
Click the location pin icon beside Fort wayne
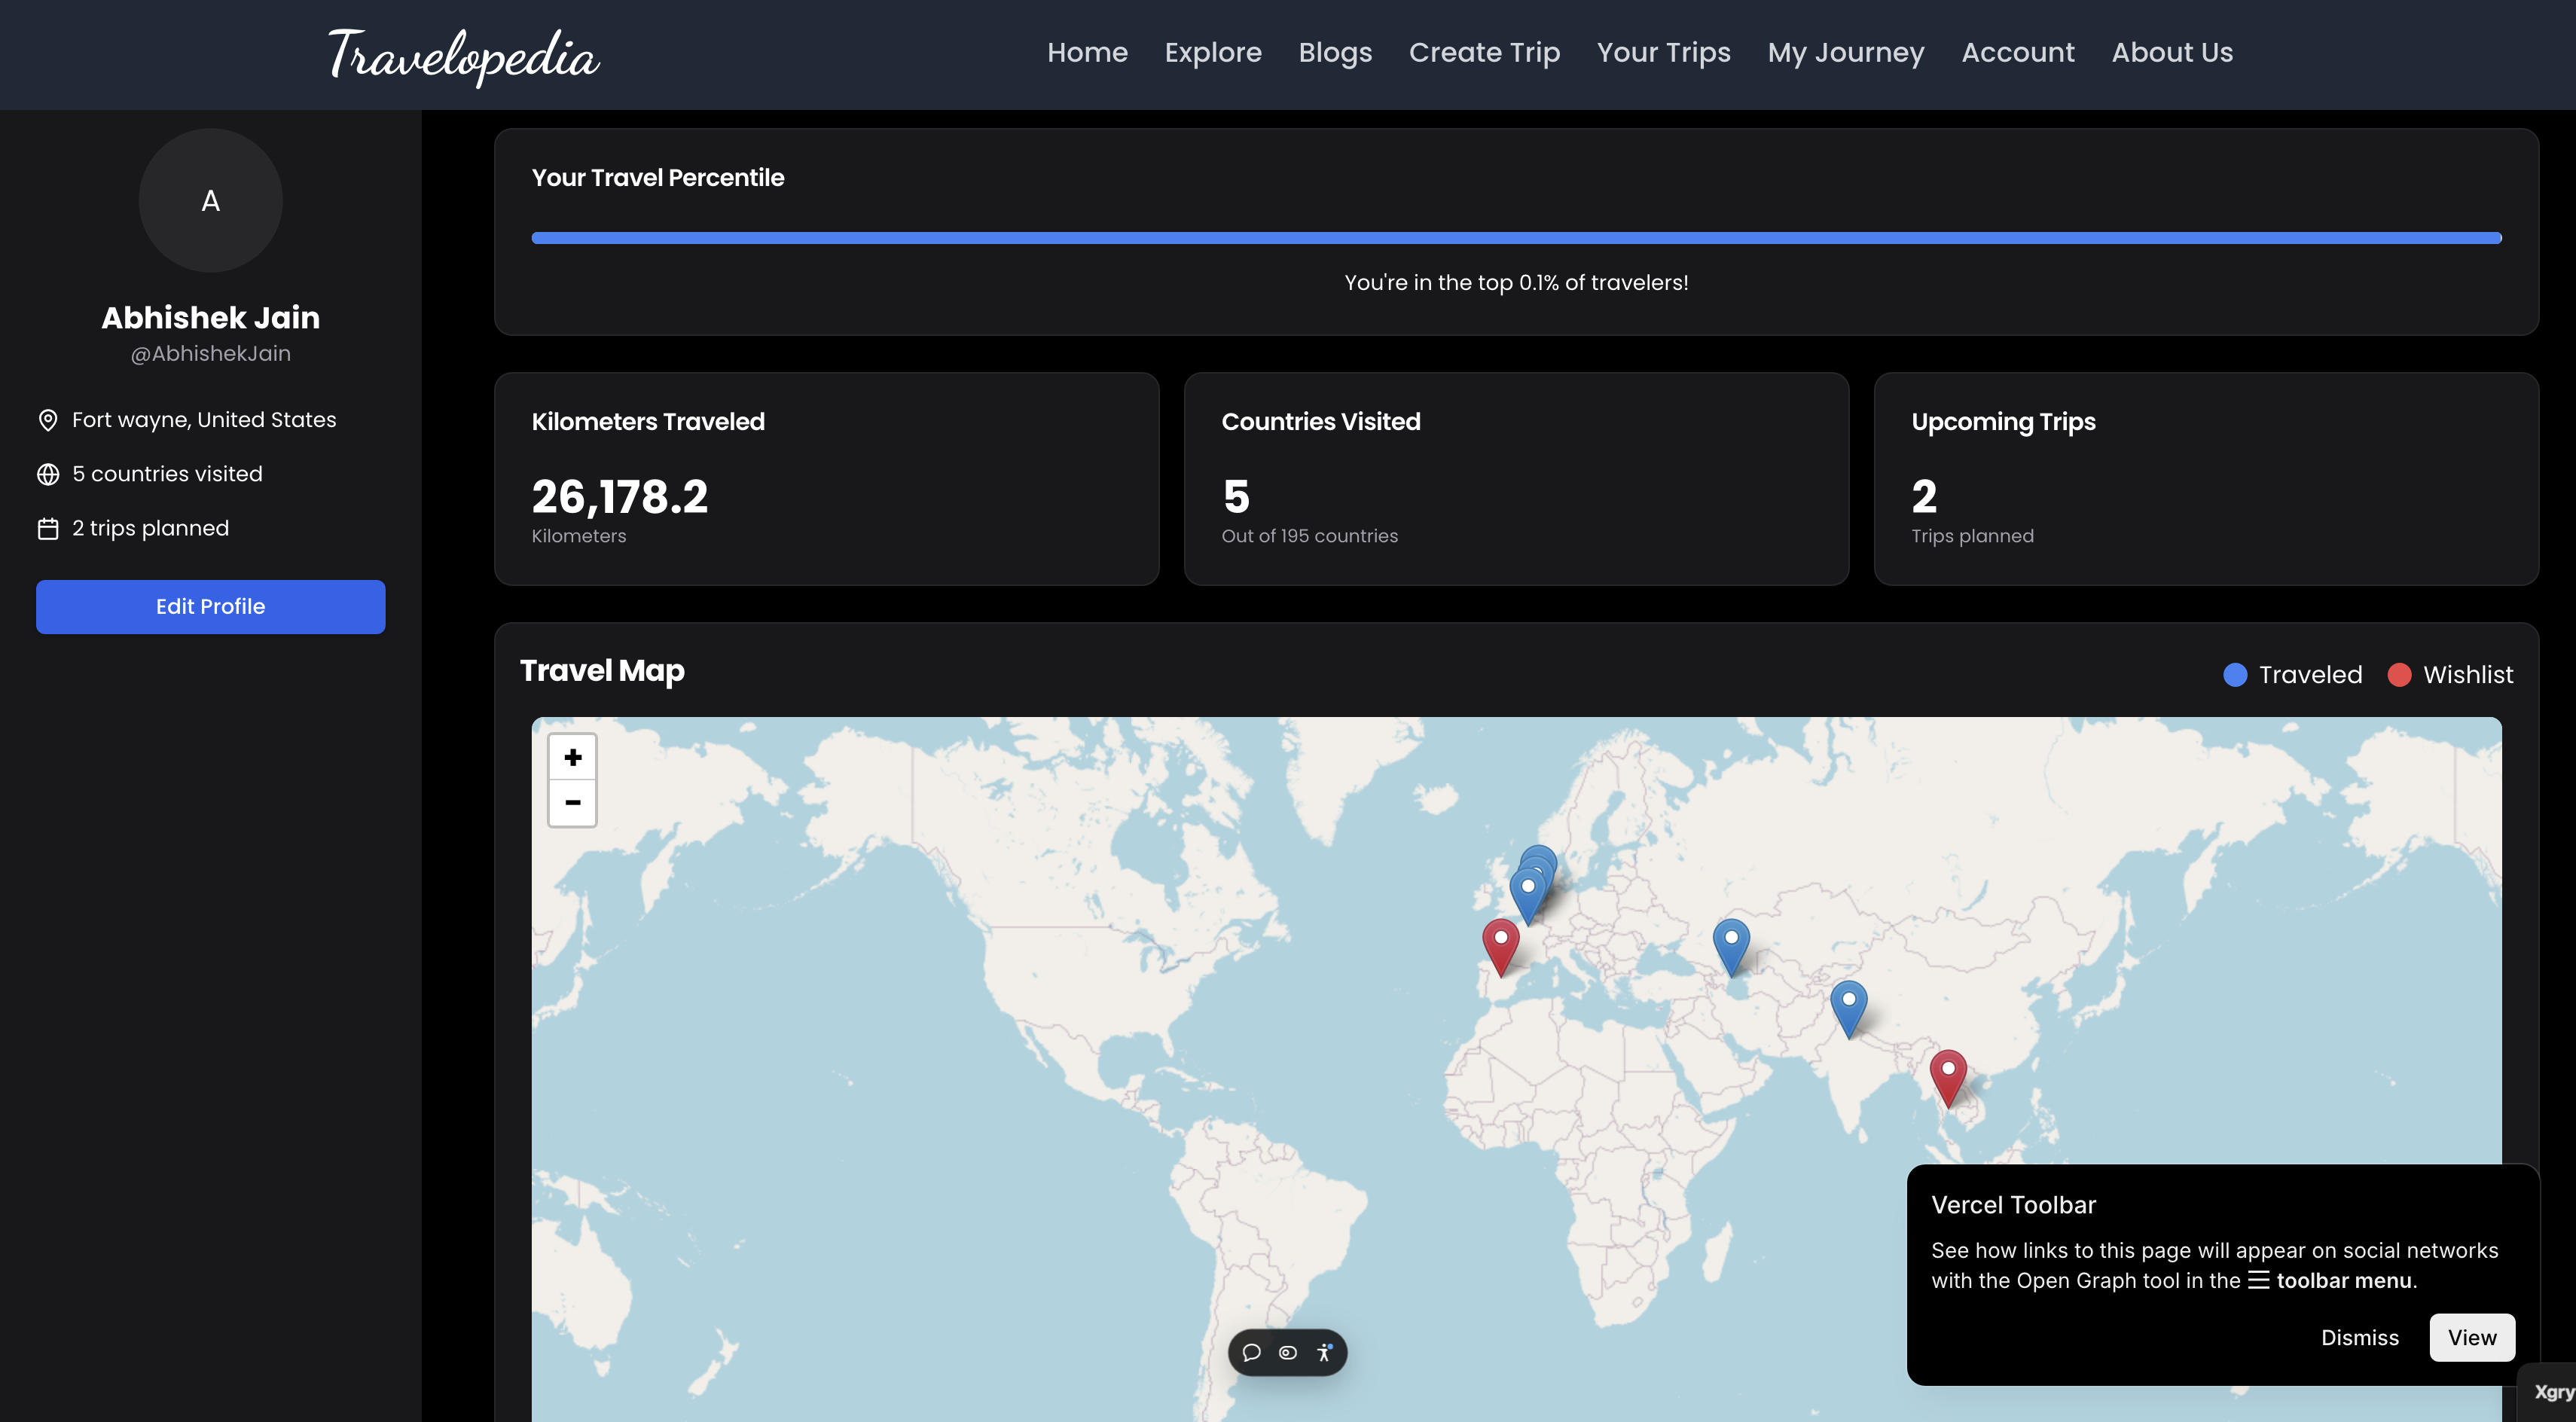(47, 420)
